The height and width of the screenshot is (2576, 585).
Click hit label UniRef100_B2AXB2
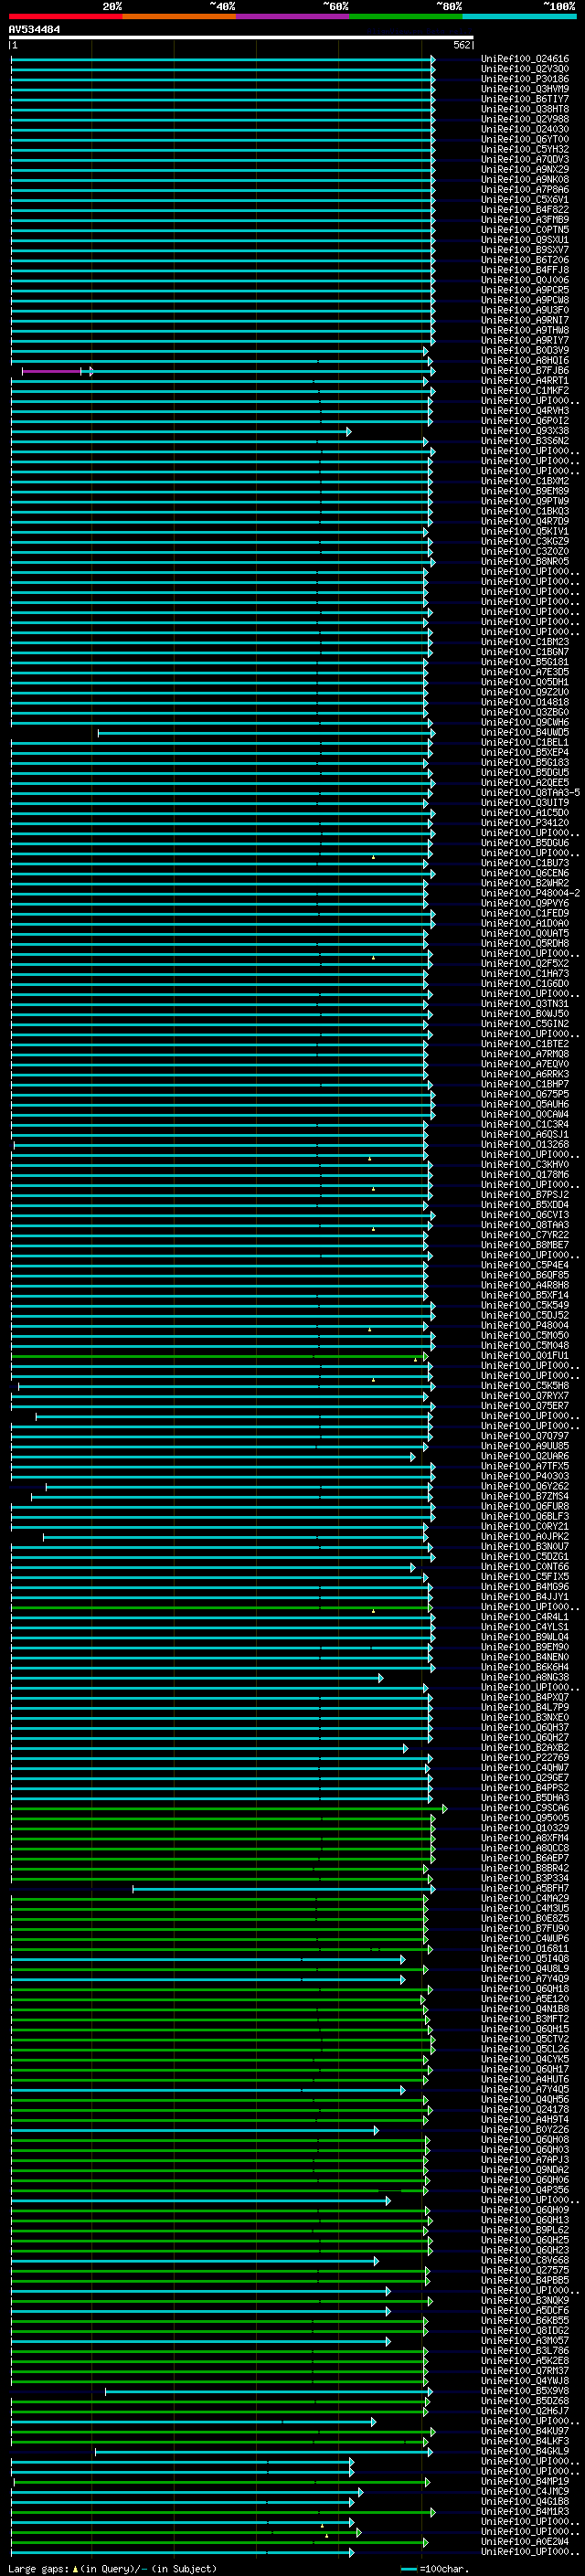coord(525,1748)
